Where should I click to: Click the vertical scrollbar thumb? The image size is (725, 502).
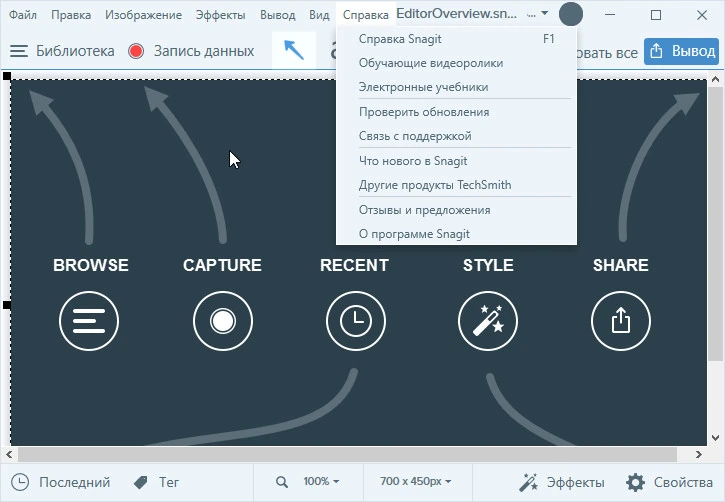tap(715, 223)
